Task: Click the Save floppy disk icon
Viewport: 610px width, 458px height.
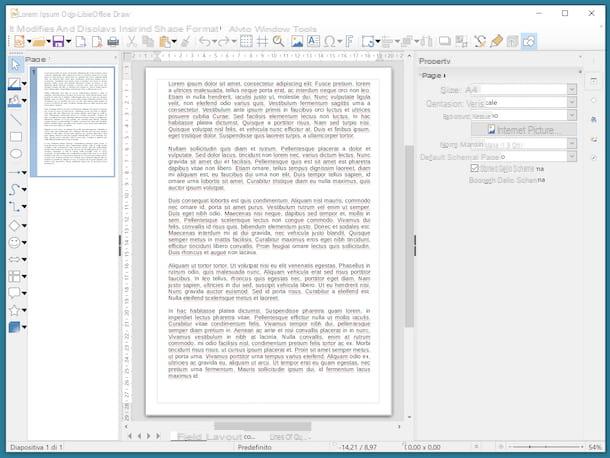Action: point(58,41)
